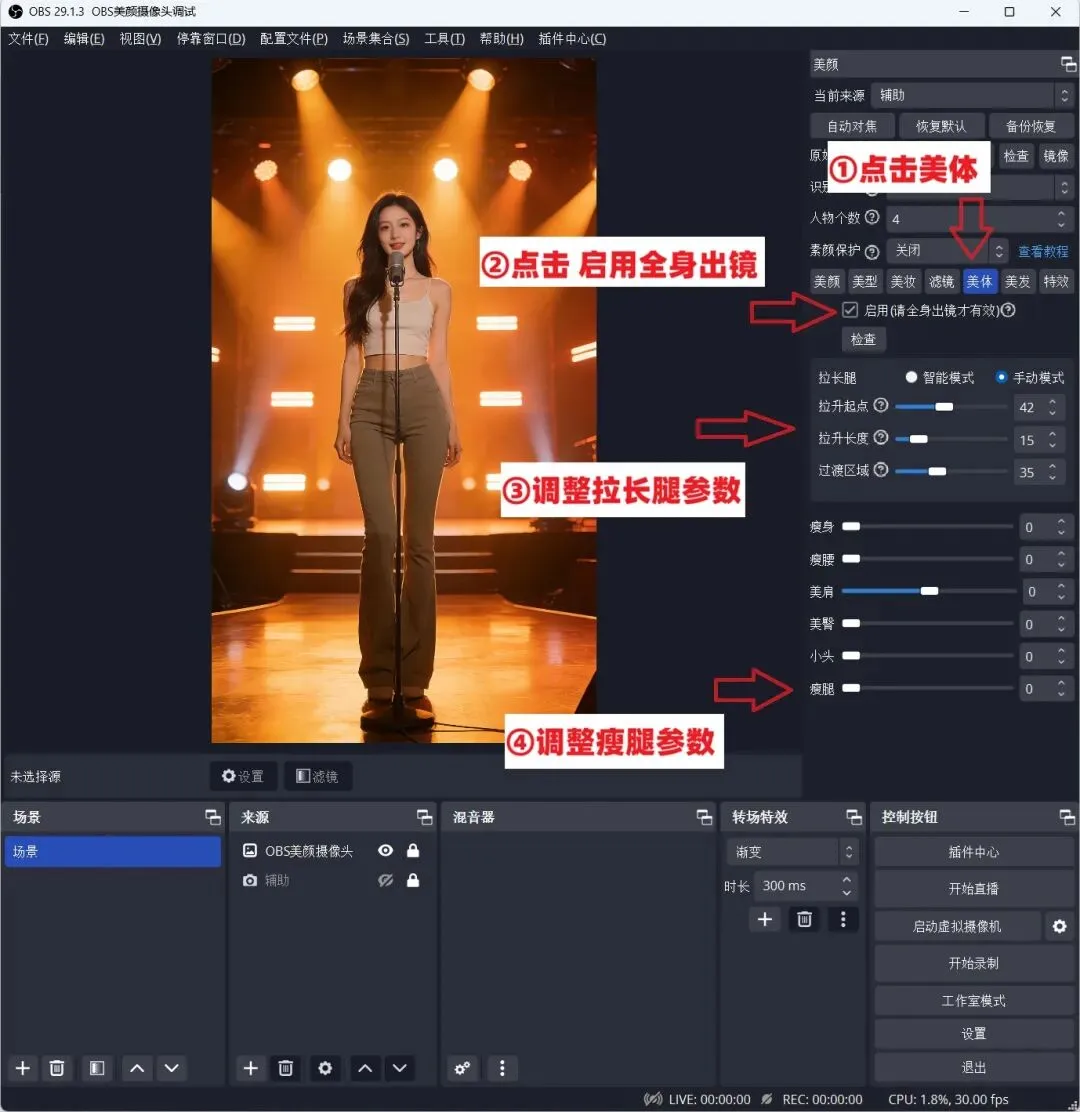Image resolution: width=1080 pixels, height=1112 pixels.
Task: Click the 开始直播 button
Action: coord(973,889)
